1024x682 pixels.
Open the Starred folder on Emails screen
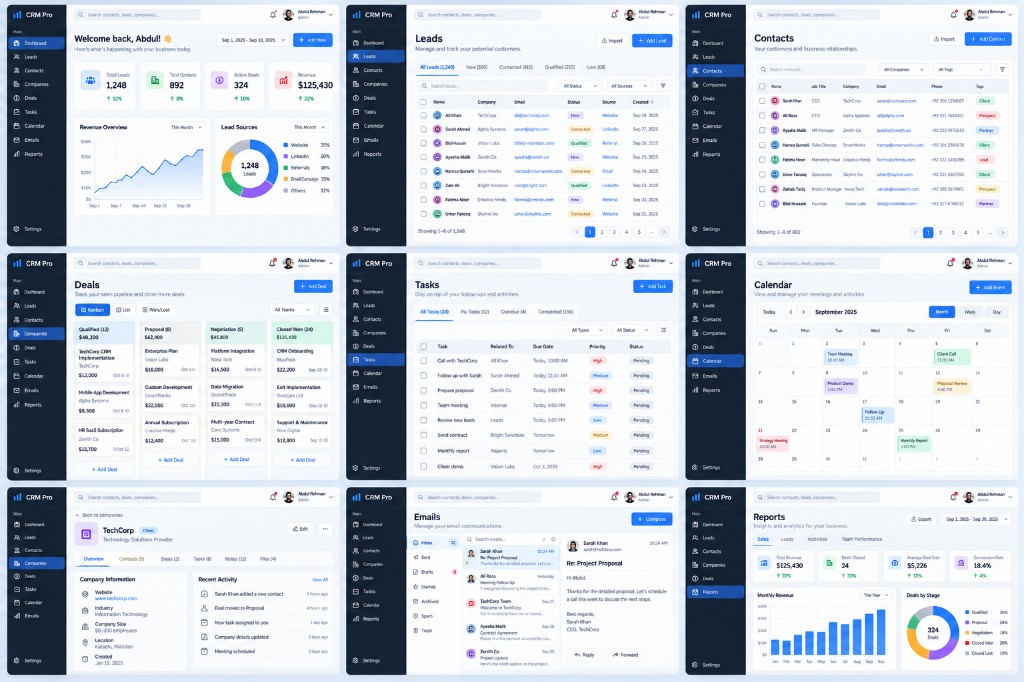[x=434, y=587]
